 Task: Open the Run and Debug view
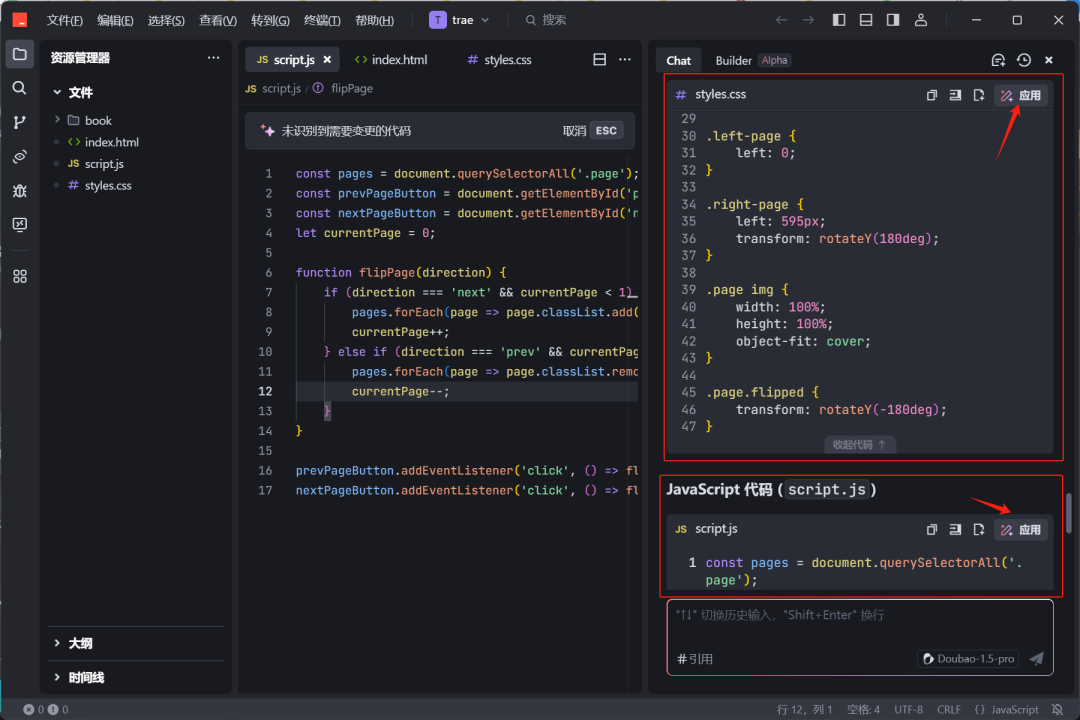coord(19,190)
